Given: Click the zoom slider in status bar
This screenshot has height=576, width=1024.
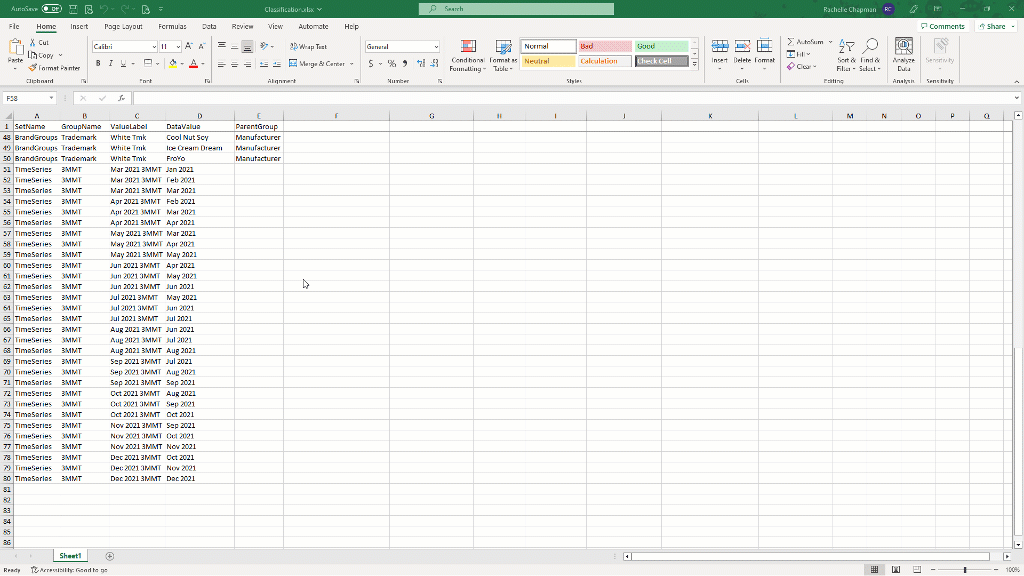Looking at the screenshot, I should [965, 570].
